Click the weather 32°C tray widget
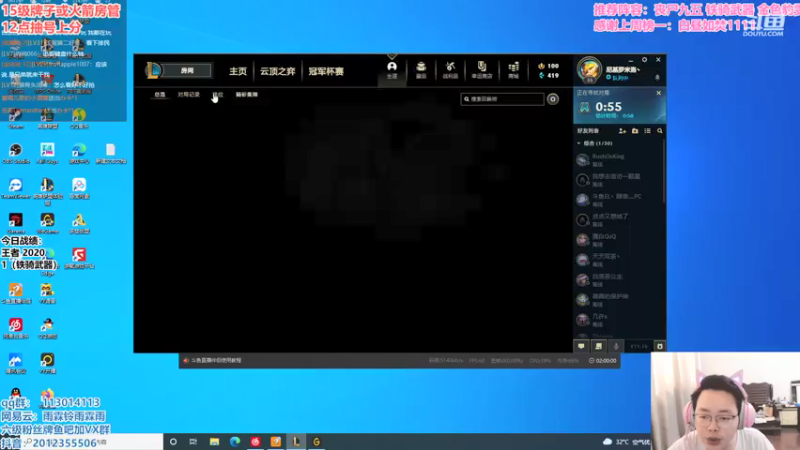Viewport: 800px width, 450px height. click(626, 442)
